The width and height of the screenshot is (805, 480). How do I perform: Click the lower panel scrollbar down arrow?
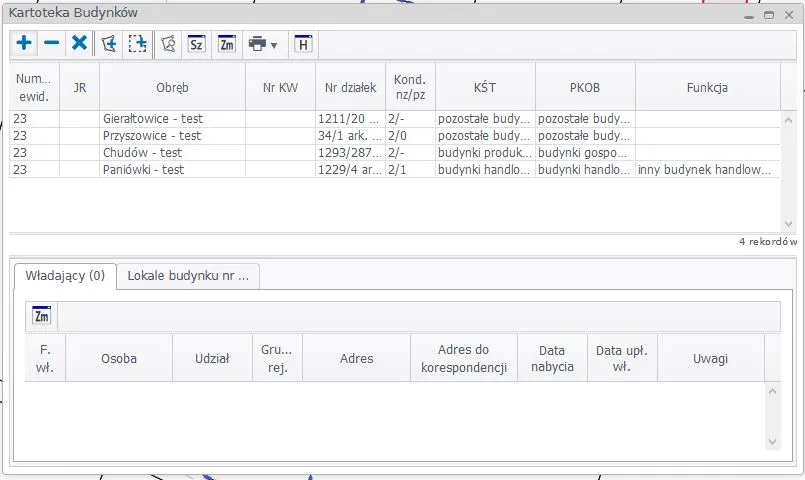[771, 441]
